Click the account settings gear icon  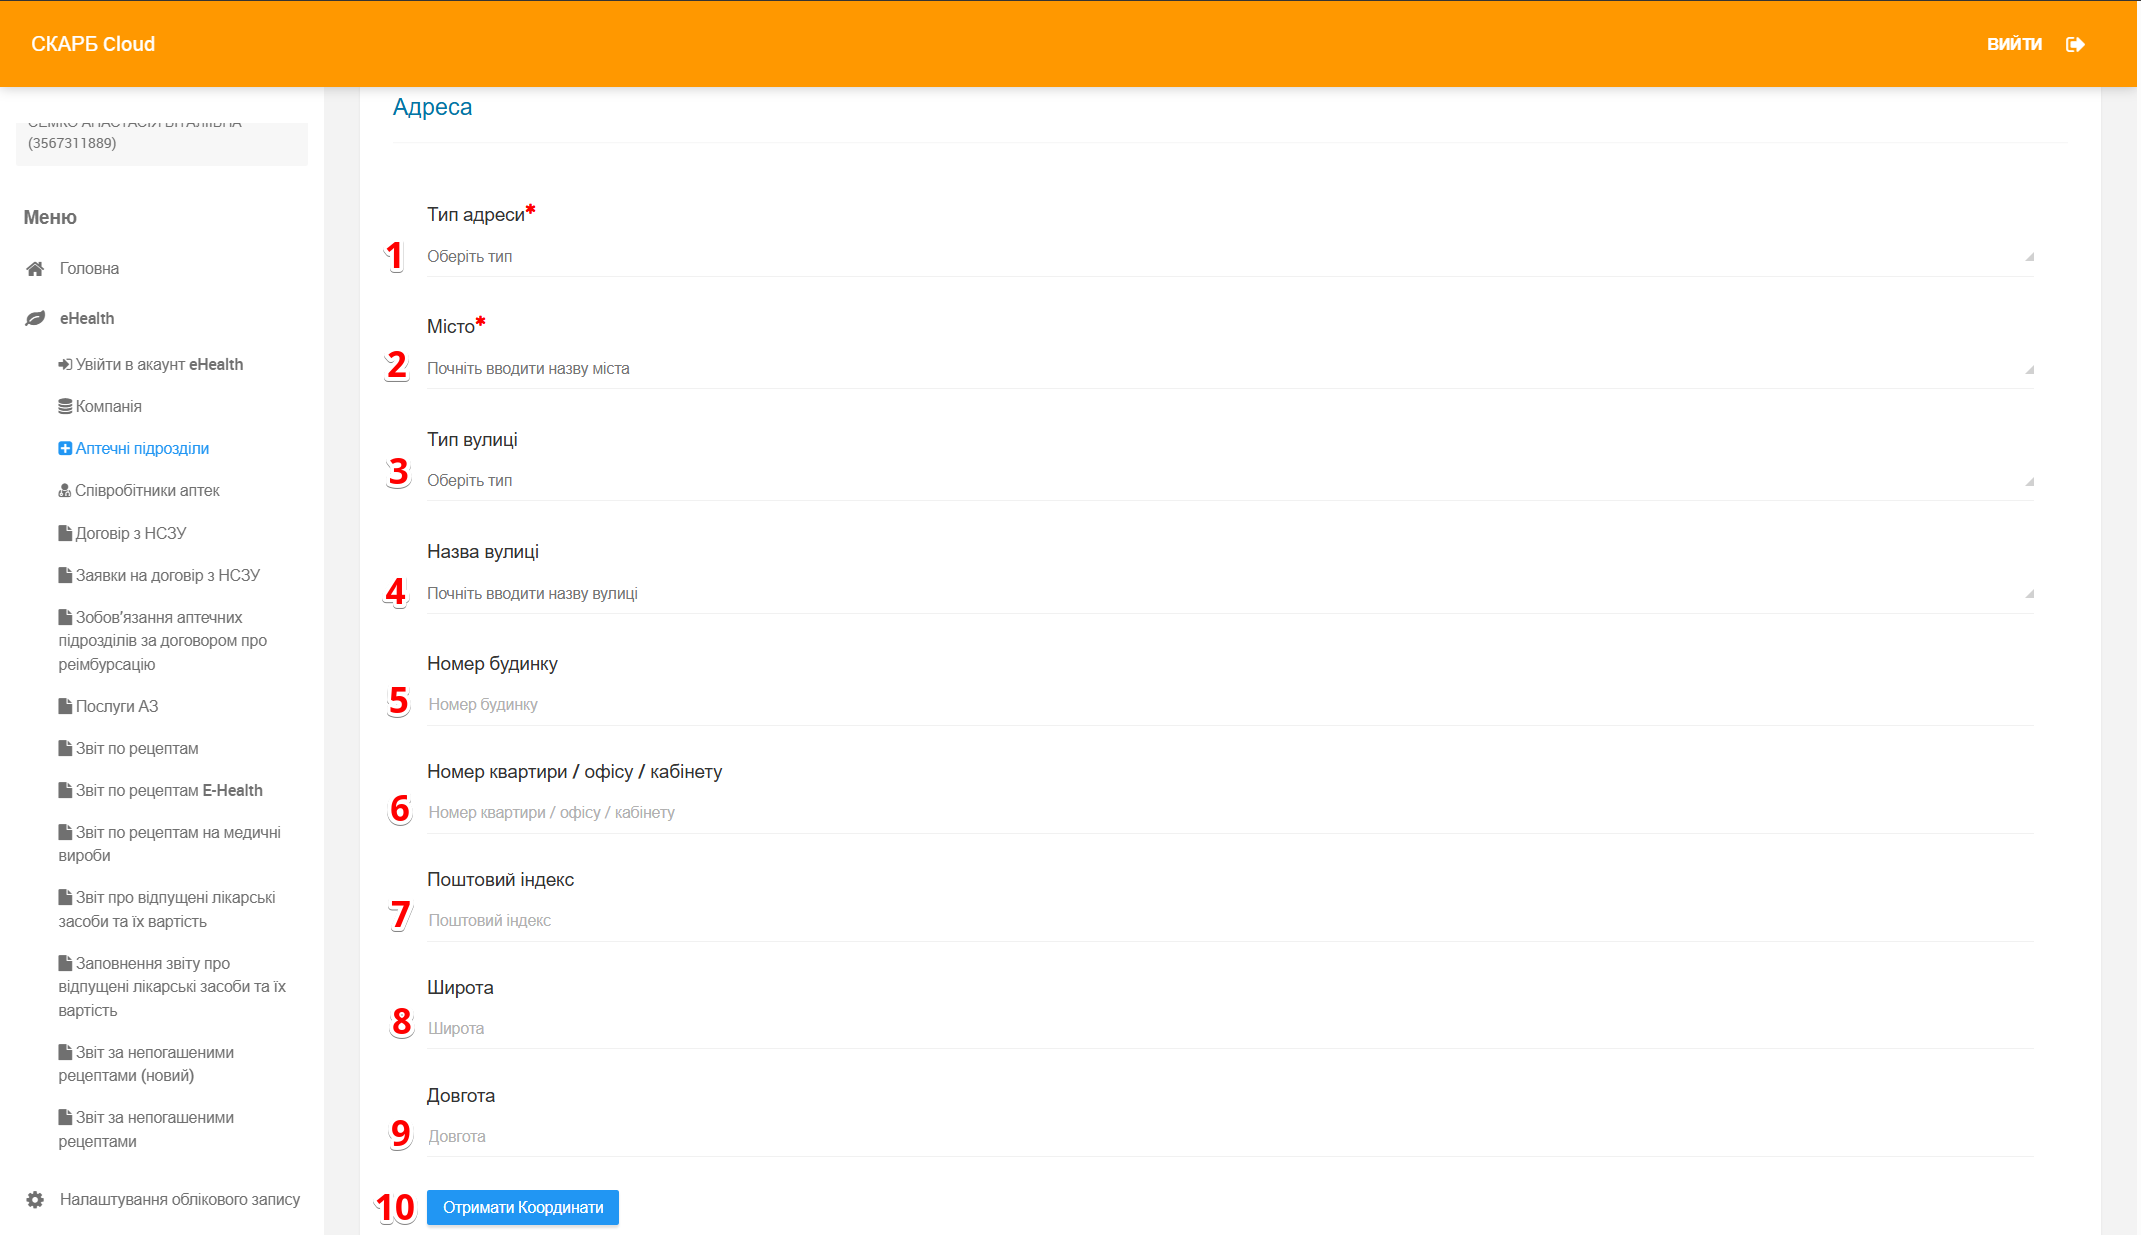[35, 1199]
